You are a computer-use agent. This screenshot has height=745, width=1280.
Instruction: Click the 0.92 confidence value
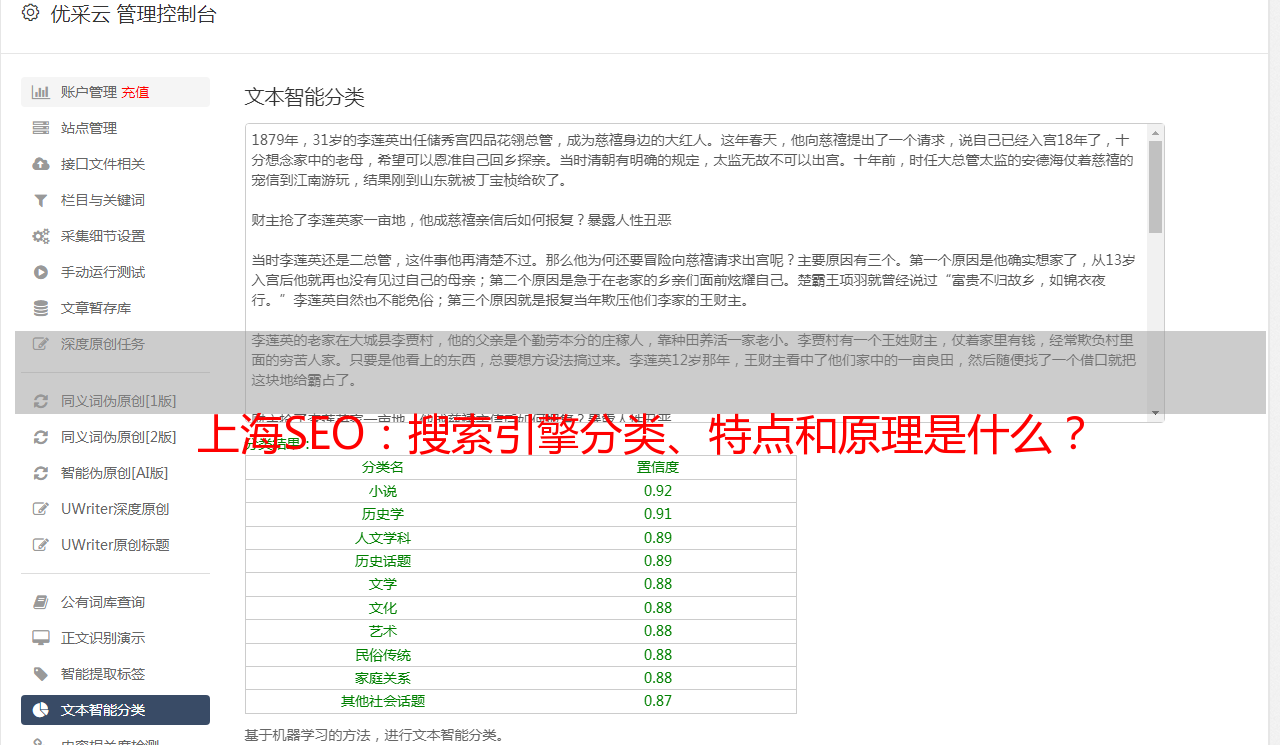pos(658,491)
